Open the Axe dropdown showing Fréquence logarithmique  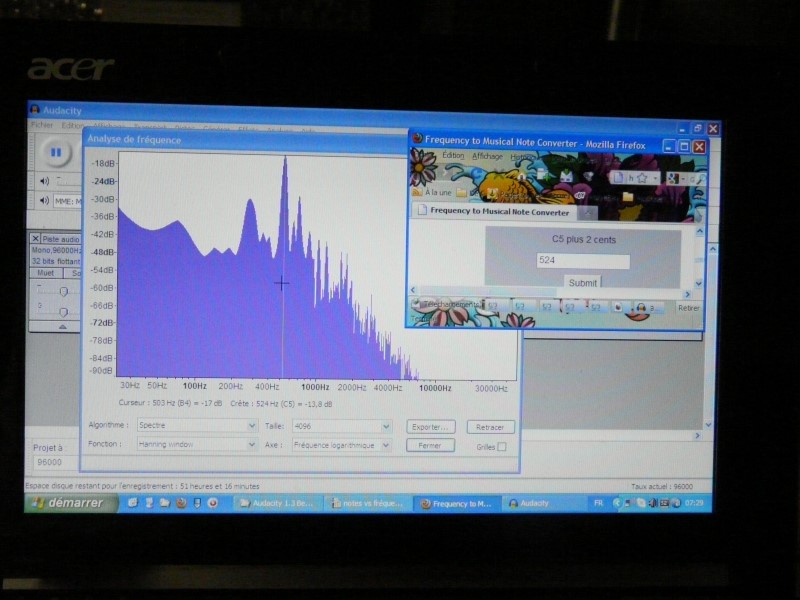[x=341, y=445]
